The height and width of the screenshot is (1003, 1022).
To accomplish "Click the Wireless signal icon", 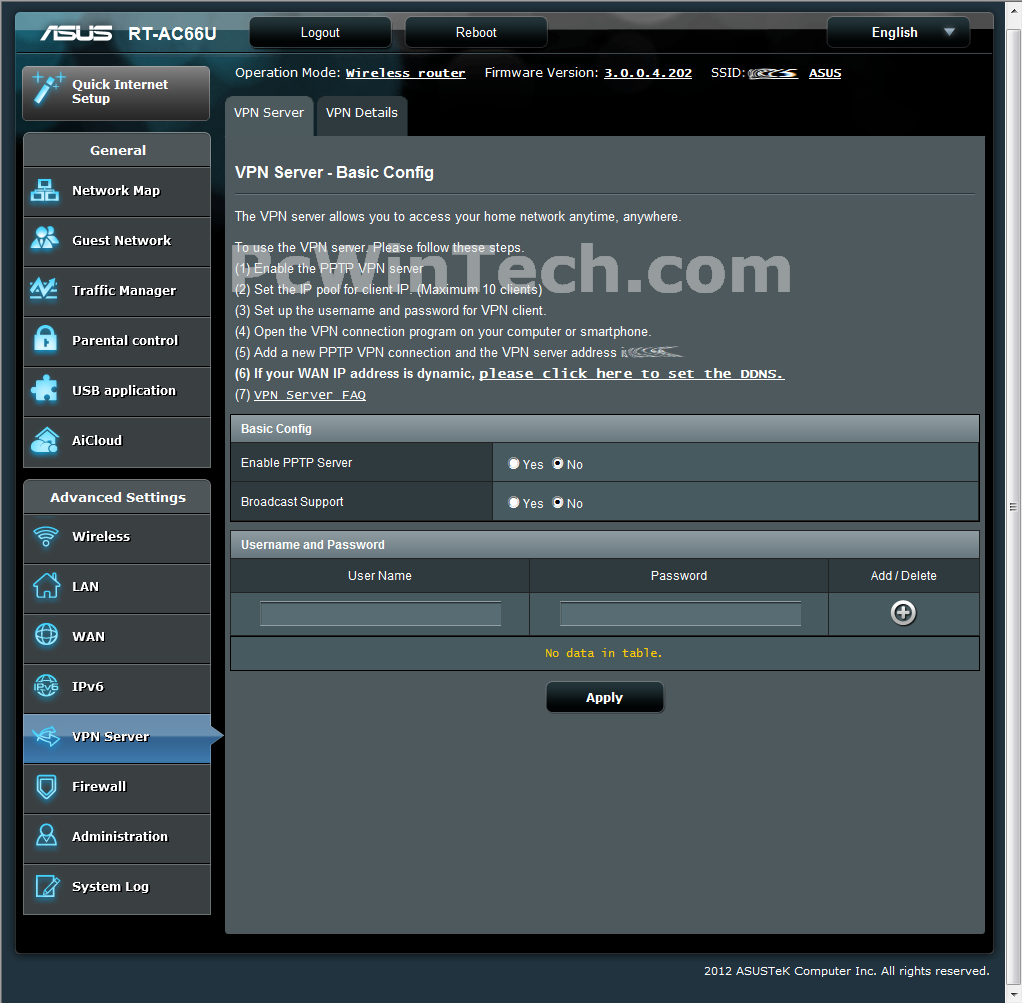I will point(46,536).
